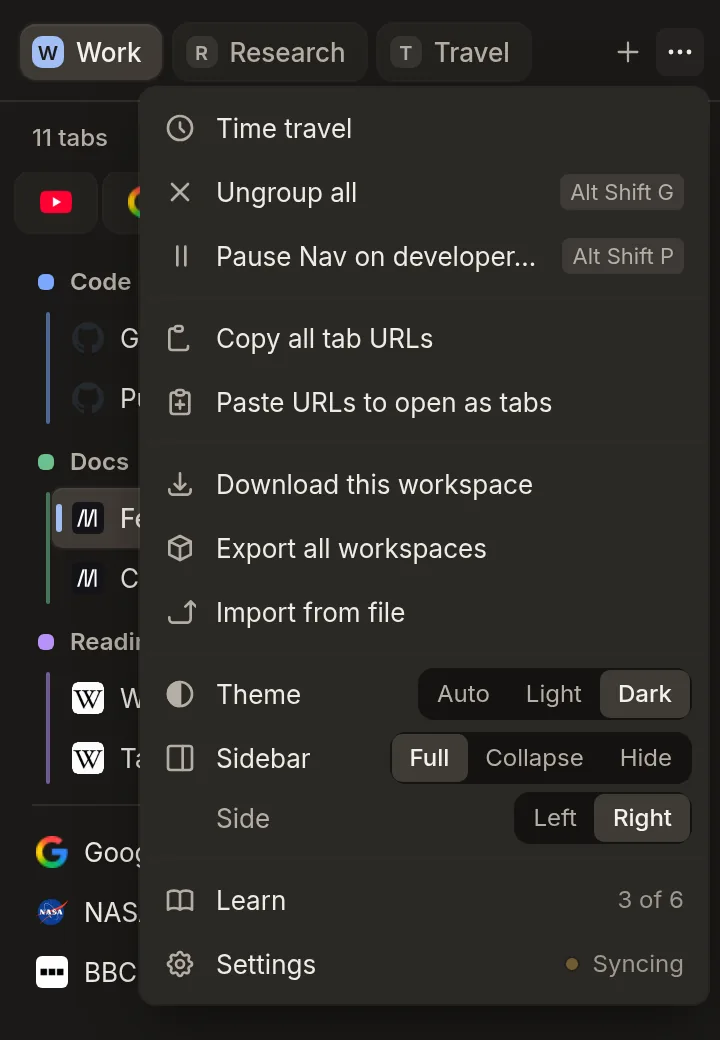Click the blue Code group color dot

pyautogui.click(x=46, y=282)
